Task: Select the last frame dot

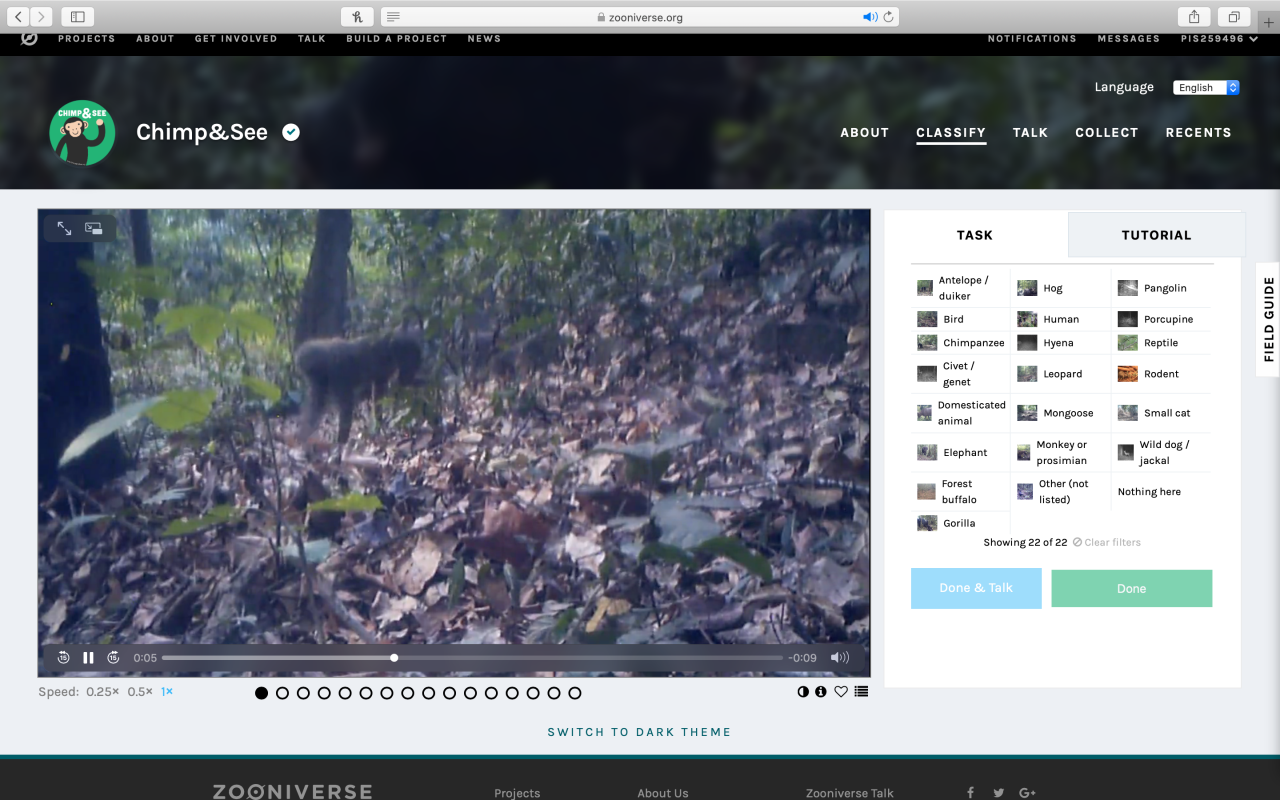Action: (574, 693)
